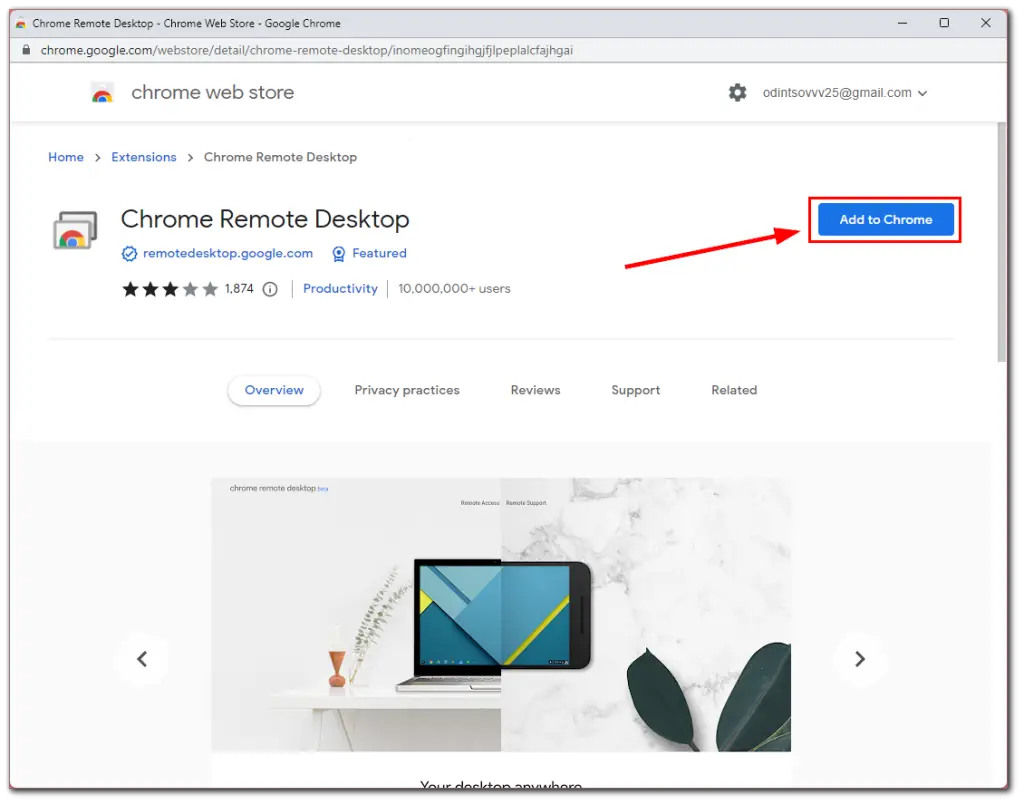Show previous screenshot with left arrow
This screenshot has width=1024, height=805.
(x=142, y=659)
